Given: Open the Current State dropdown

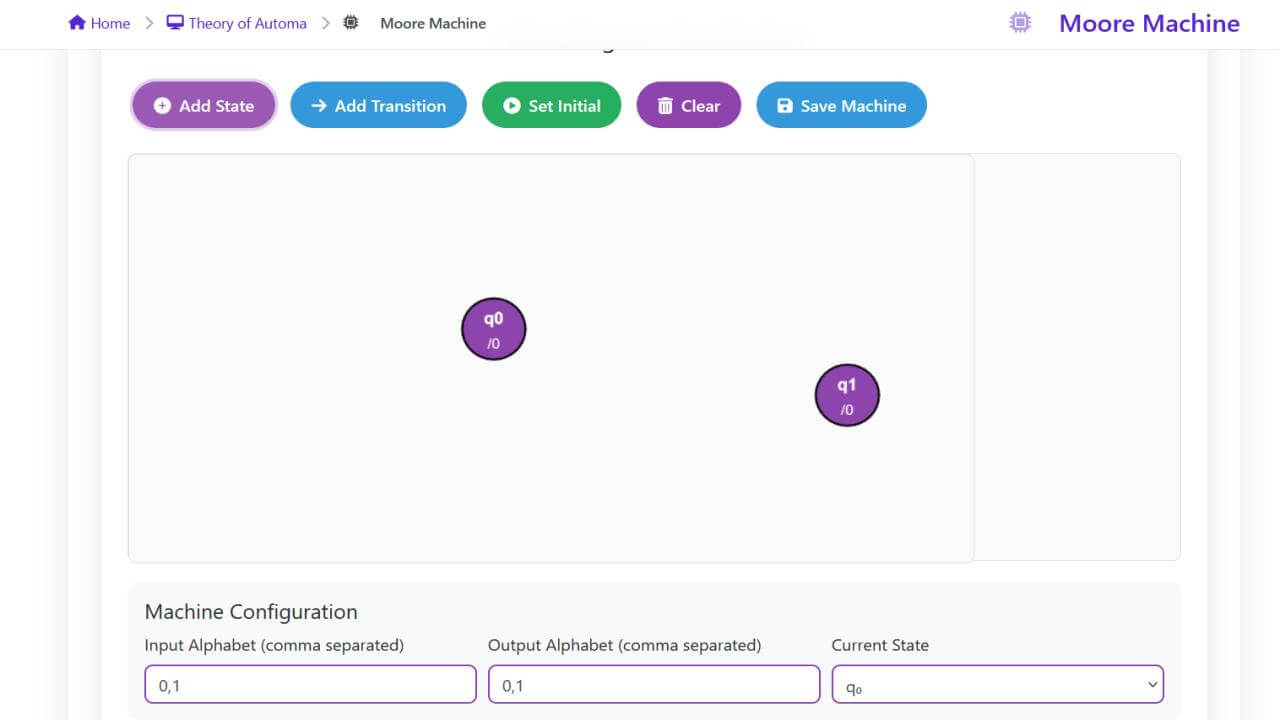Looking at the screenshot, I should pyautogui.click(x=998, y=685).
